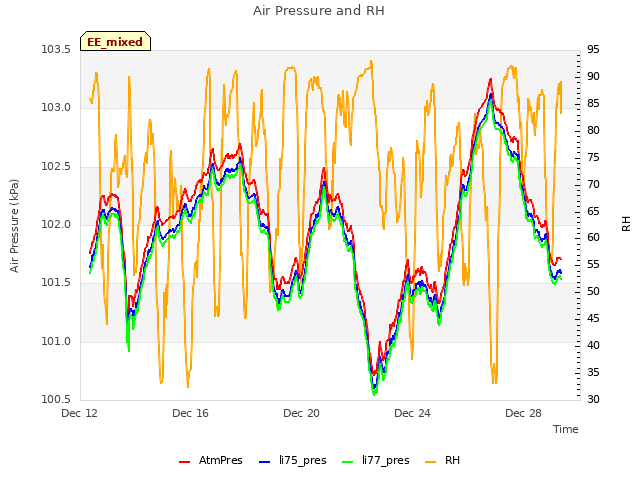Click the 50 RH tick label
Screen dimensions: 640x480
[x=593, y=291]
